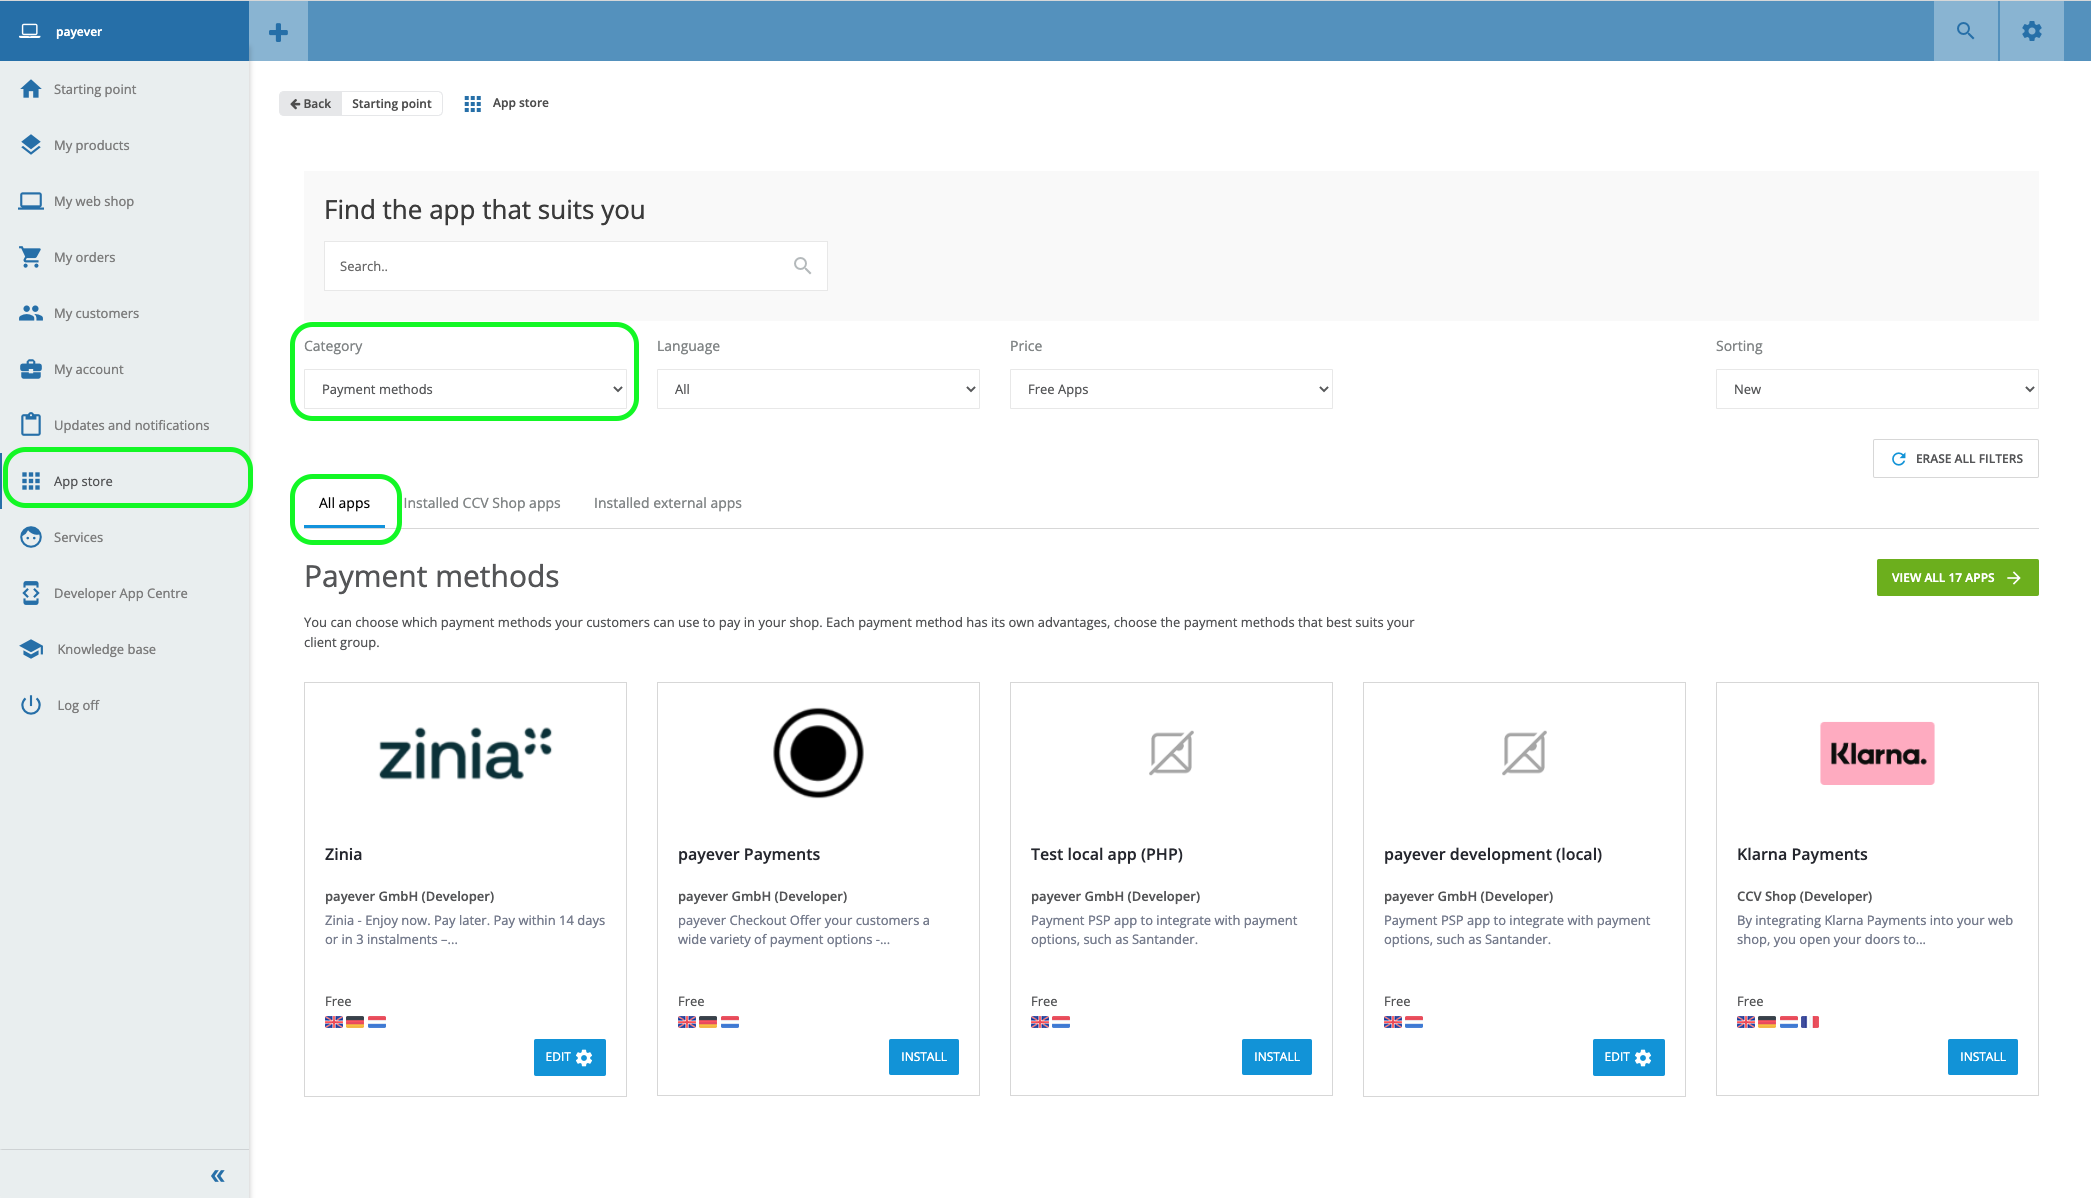The height and width of the screenshot is (1198, 2091).
Task: Click Erase all filters button
Action: tap(1956, 459)
